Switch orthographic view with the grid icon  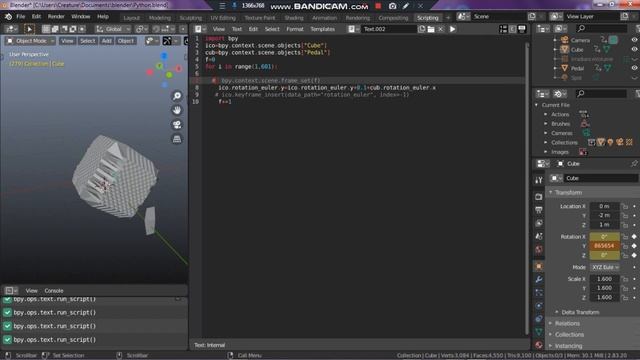[x=177, y=139]
